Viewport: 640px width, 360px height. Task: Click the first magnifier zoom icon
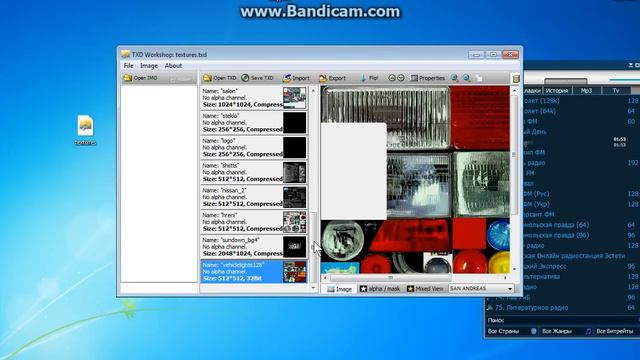(455, 78)
